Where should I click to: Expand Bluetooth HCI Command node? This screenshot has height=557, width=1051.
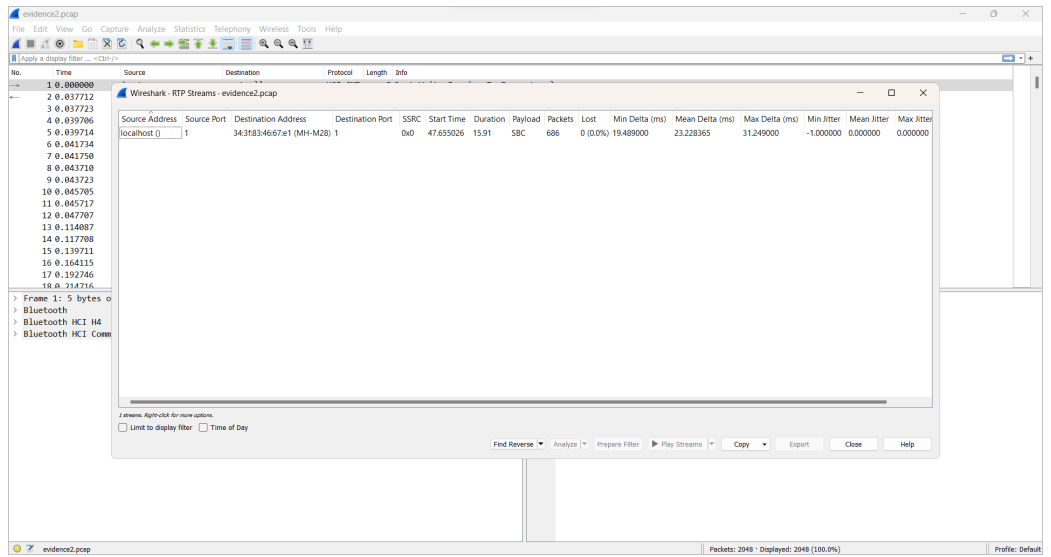[x=15, y=334]
